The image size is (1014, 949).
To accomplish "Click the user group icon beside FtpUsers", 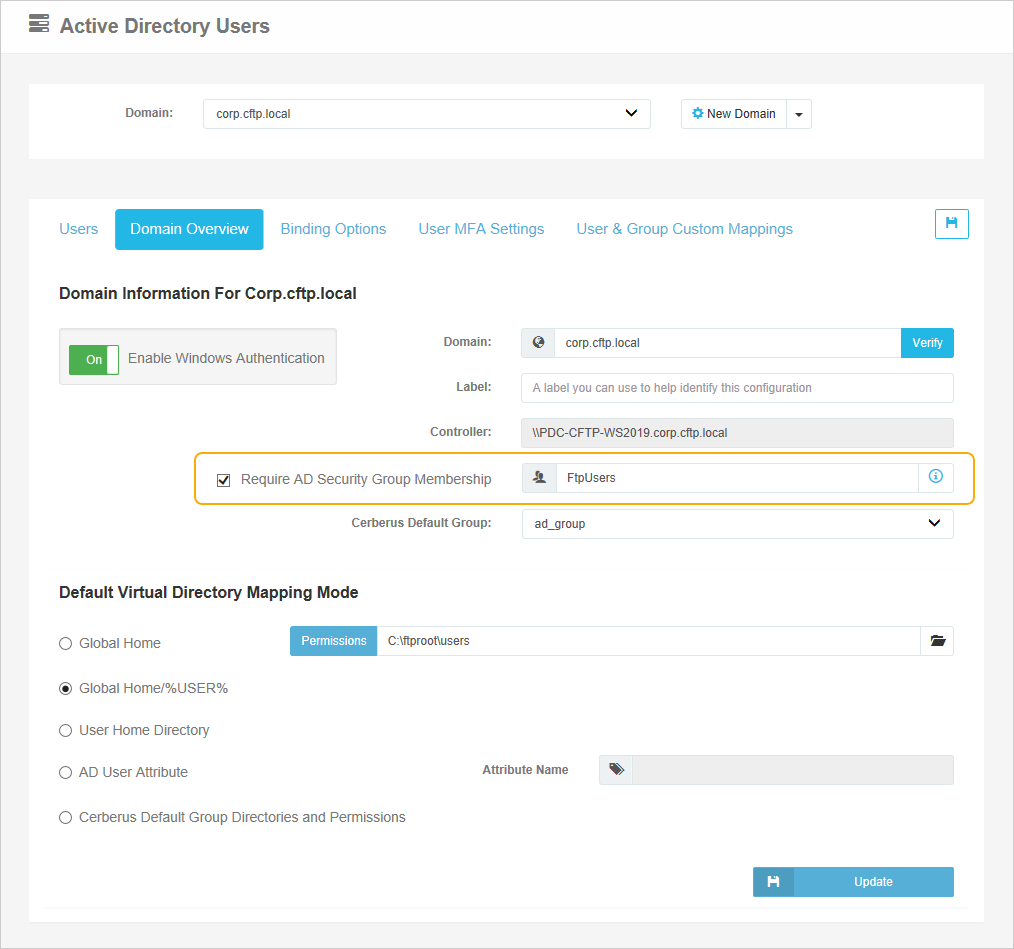I will (x=539, y=478).
